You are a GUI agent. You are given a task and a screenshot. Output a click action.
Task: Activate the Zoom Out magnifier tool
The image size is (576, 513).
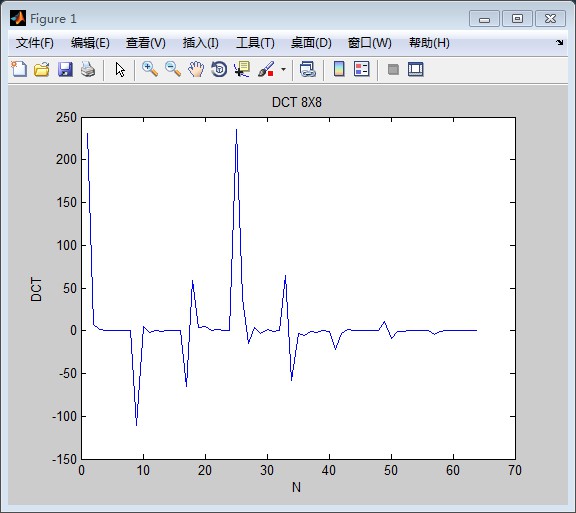[173, 69]
